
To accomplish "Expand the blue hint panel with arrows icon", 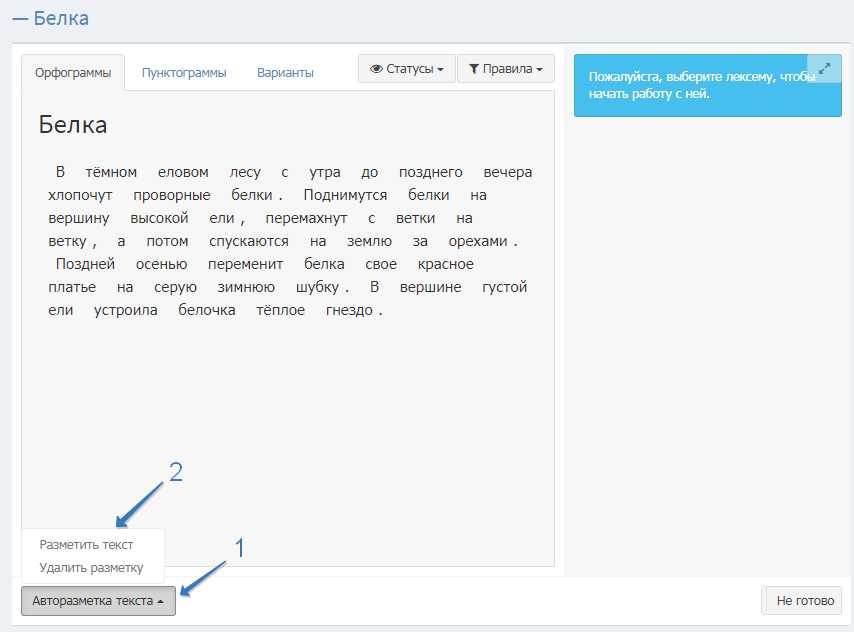I will [x=824, y=69].
